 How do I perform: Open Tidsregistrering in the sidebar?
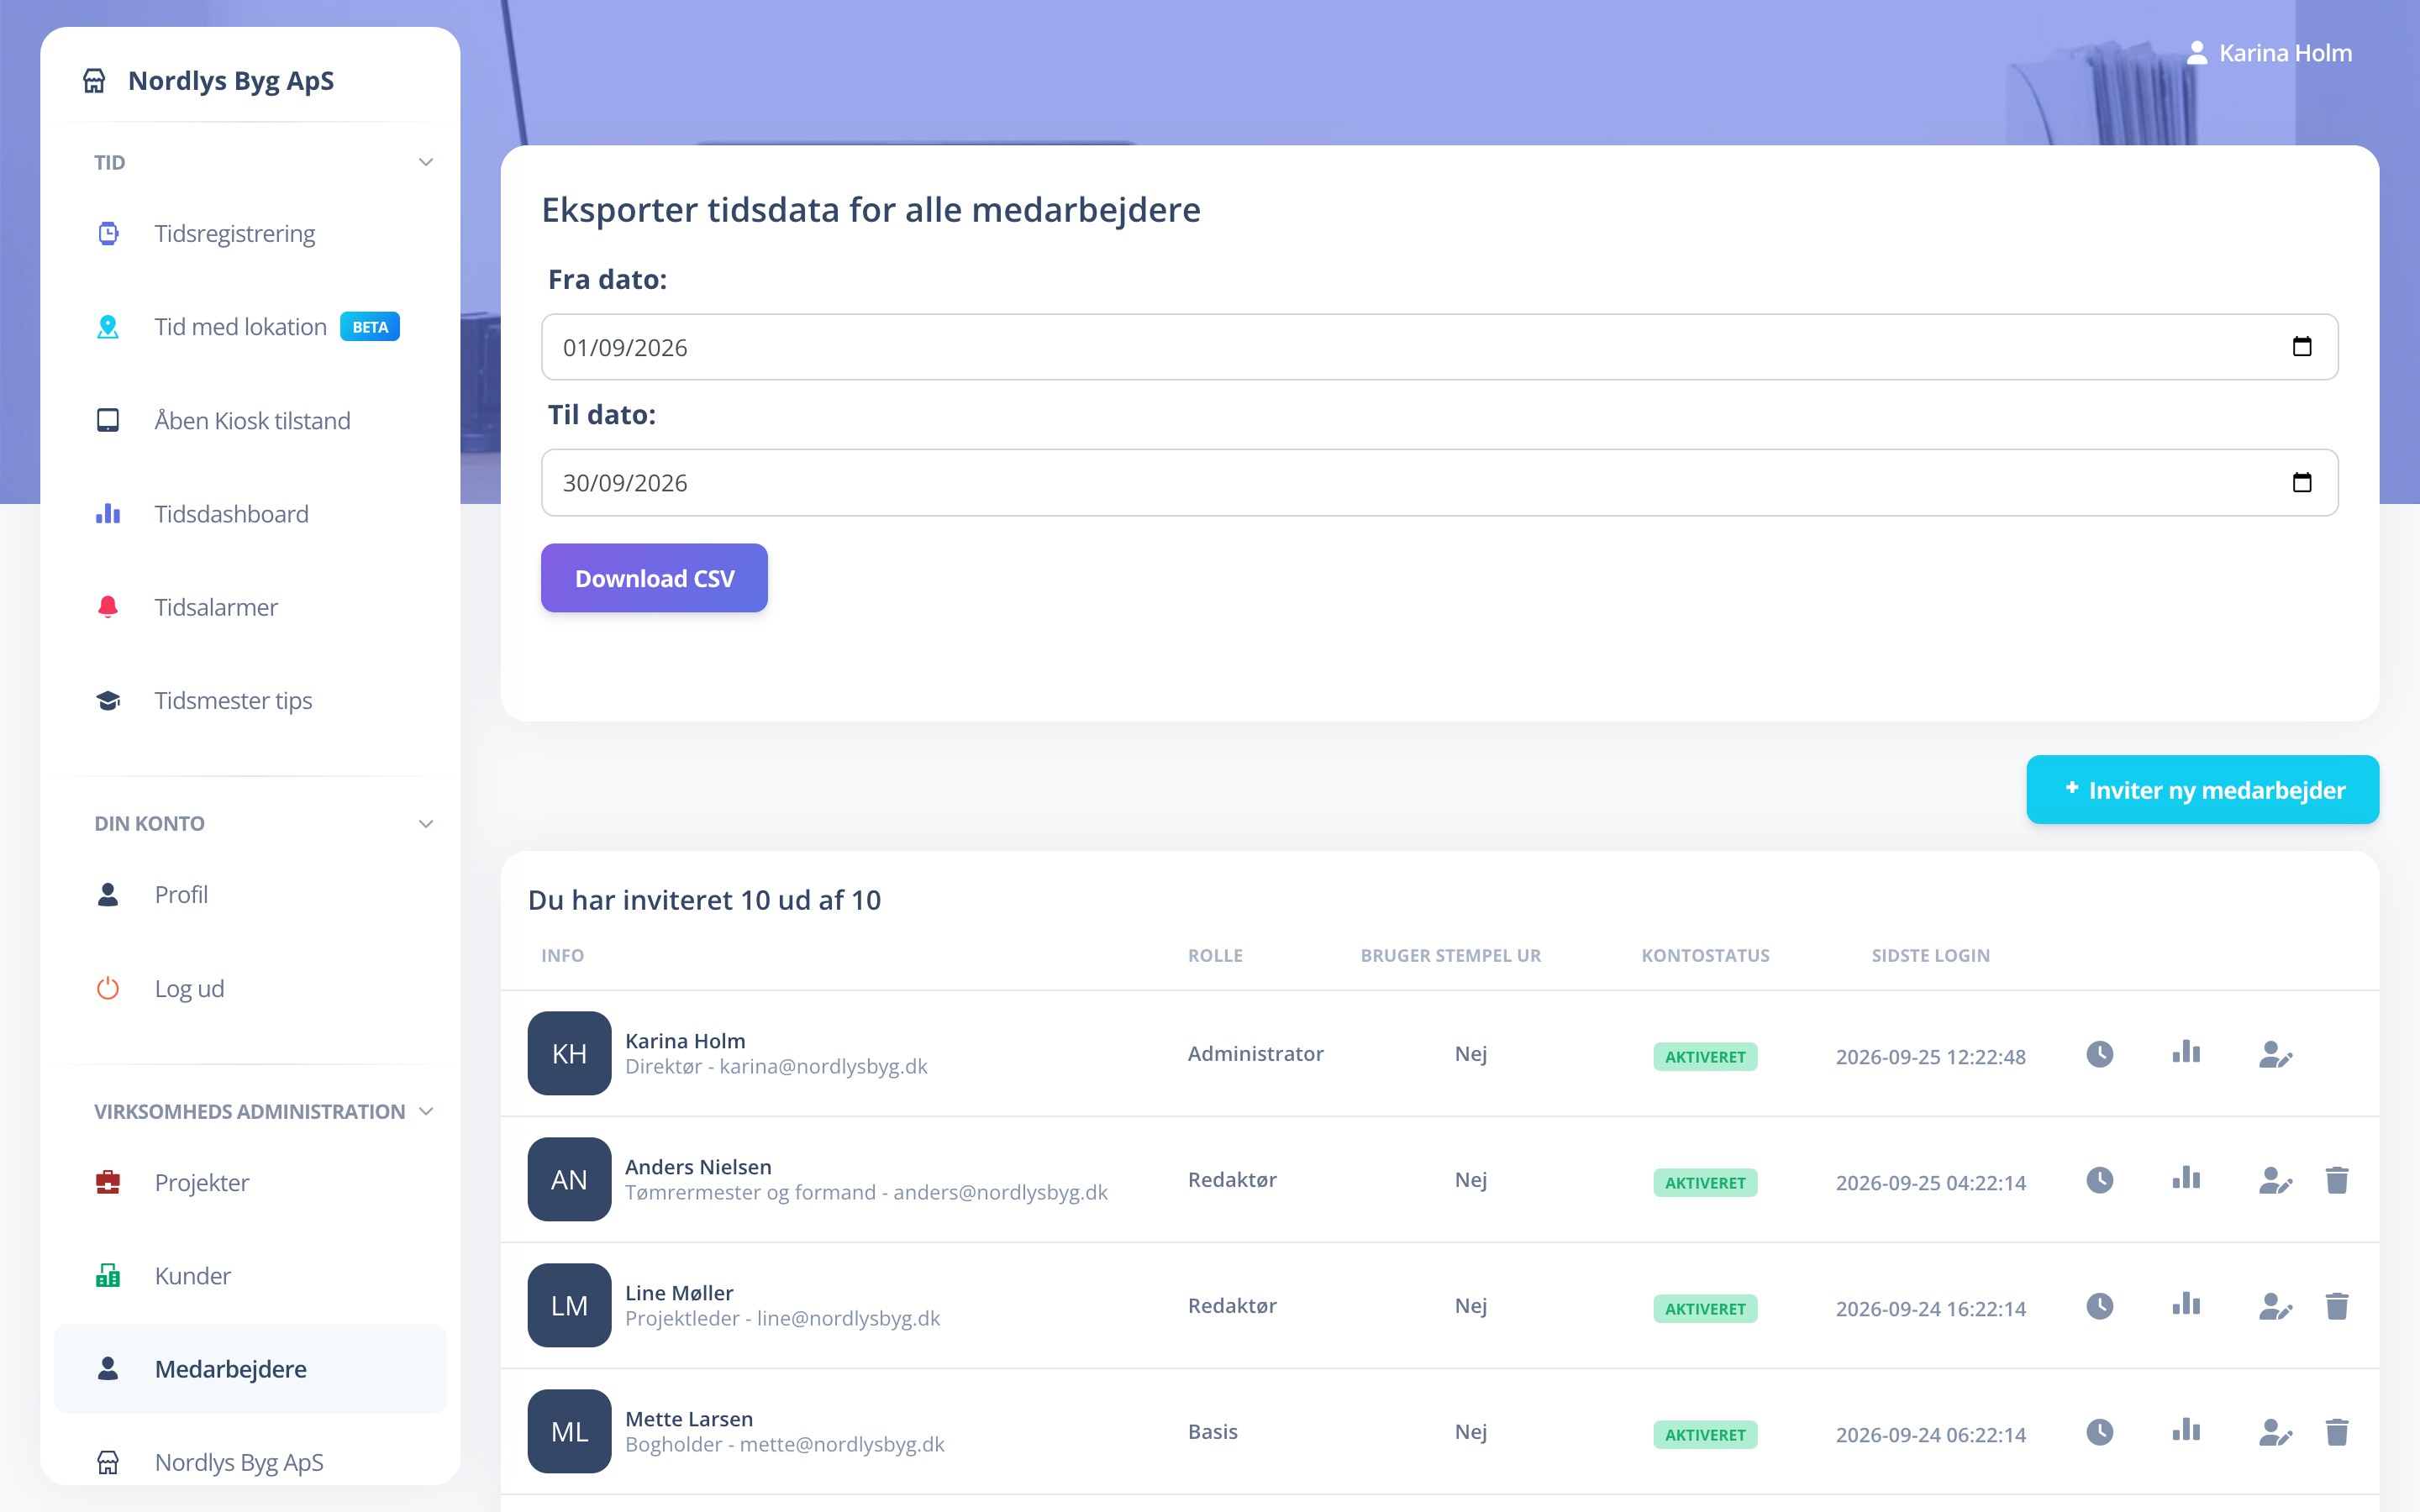coord(250,233)
